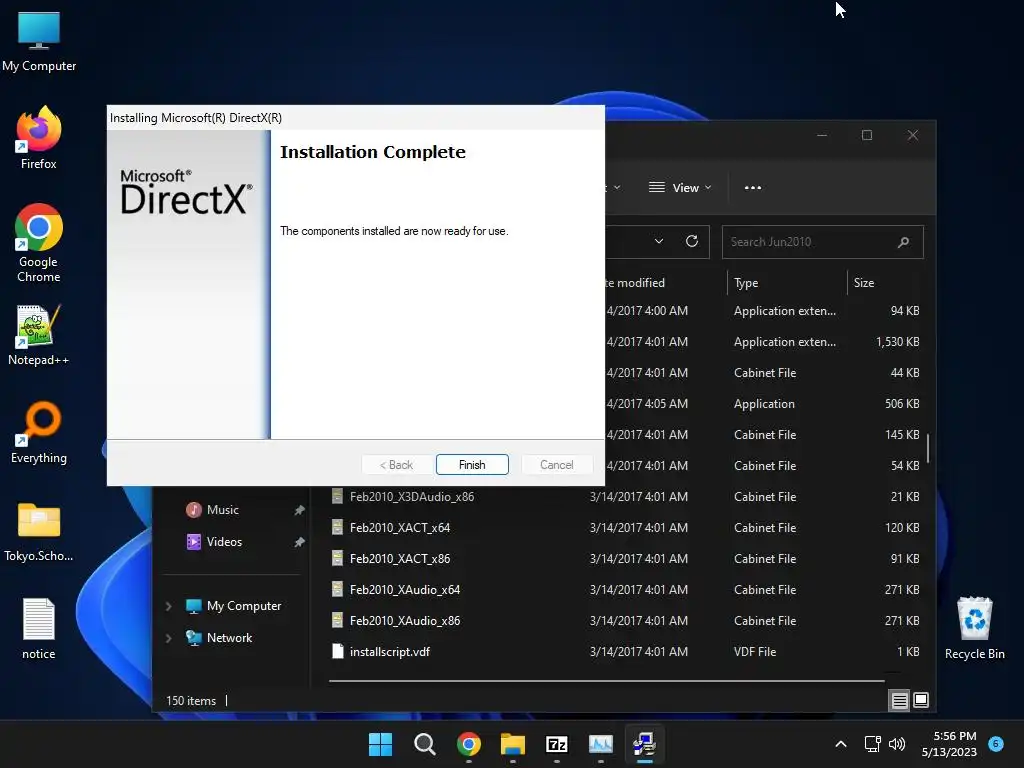Show hidden system tray icons
The image size is (1024, 768).
pos(841,744)
